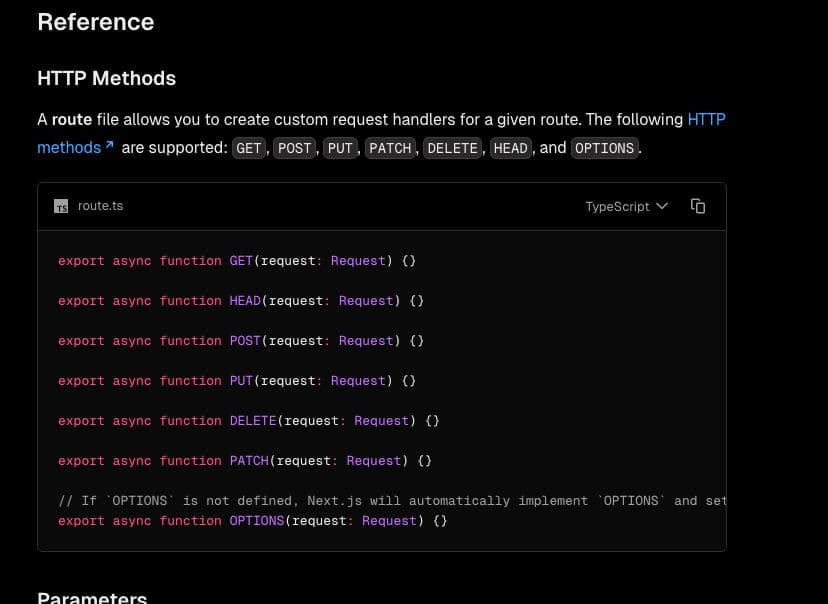Follow the 'HTTP methods' hyperlink
The image size is (828, 604).
(706, 119)
